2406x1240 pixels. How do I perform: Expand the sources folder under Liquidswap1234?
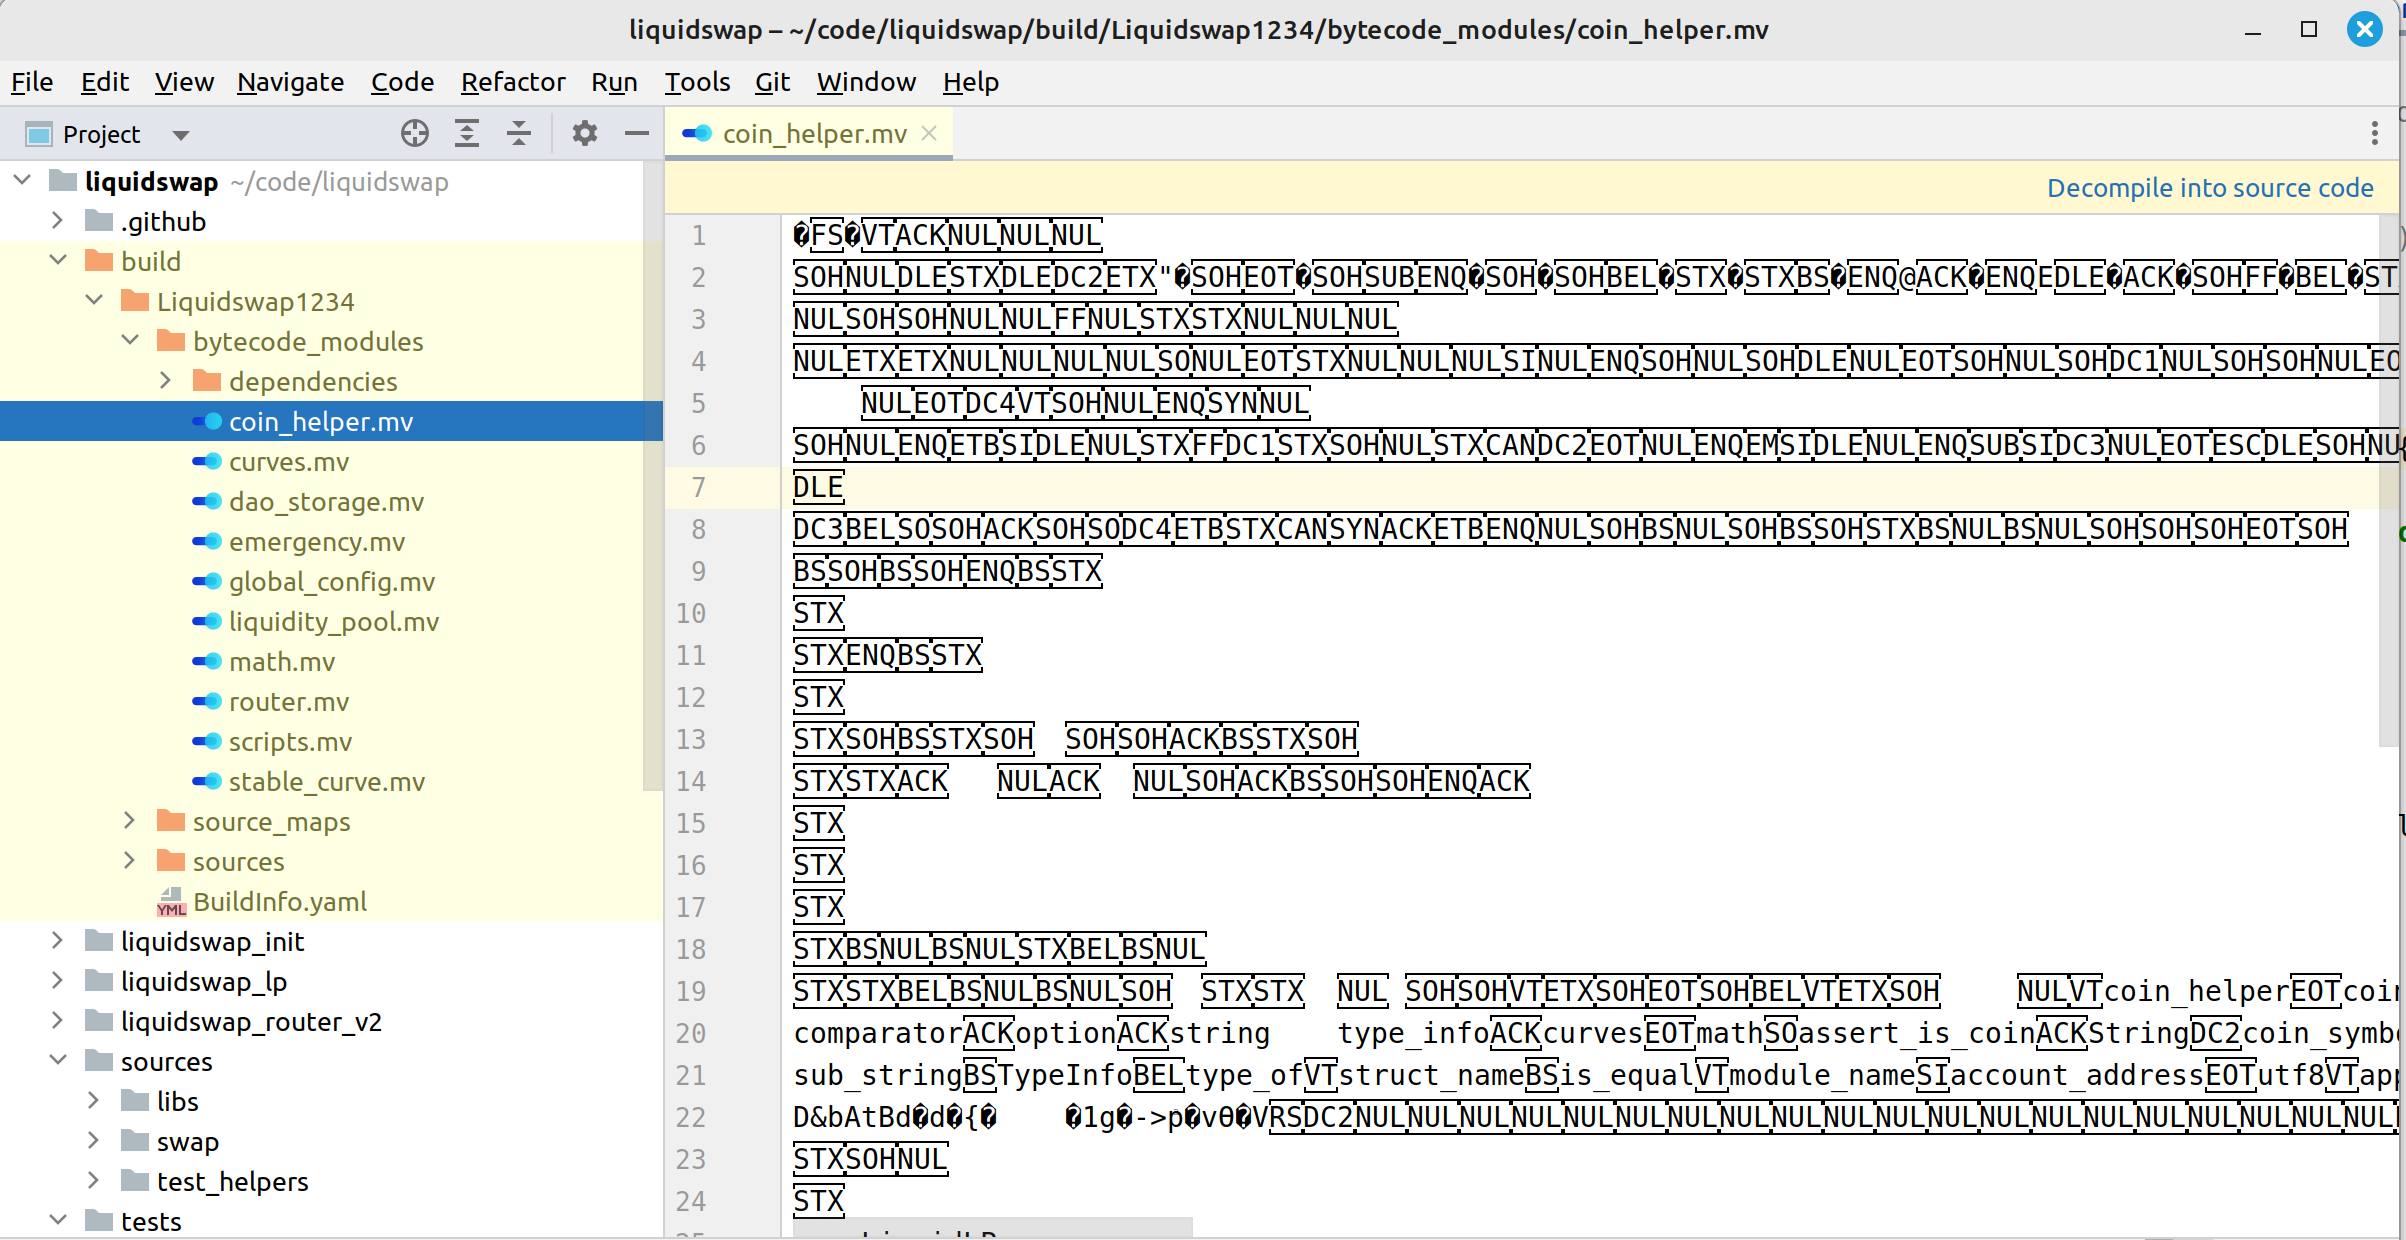pos(130,861)
